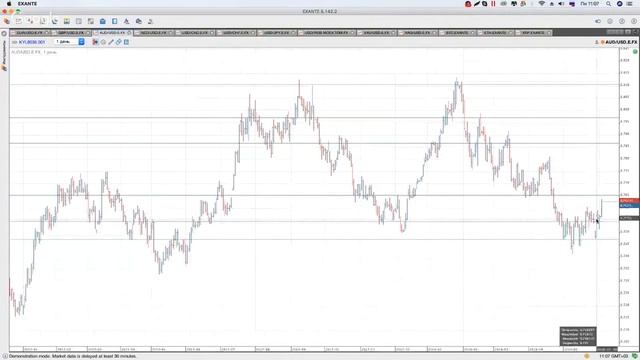Click the pie-chart clock icon in main toolbar
The height and width of the screenshot is (360, 640).
(x=55, y=21)
